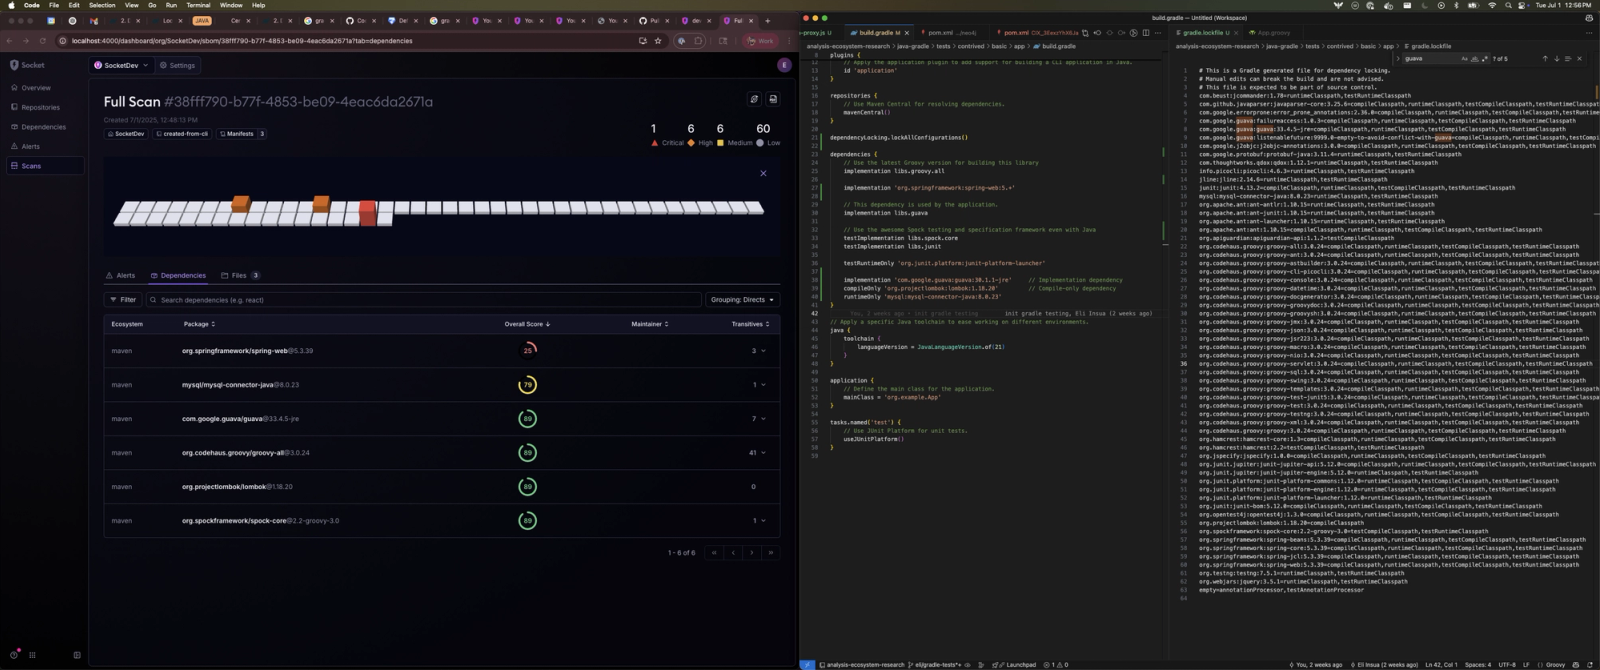The width and height of the screenshot is (1600, 670).
Task: Go to next page of dependencies
Action: (x=752, y=552)
